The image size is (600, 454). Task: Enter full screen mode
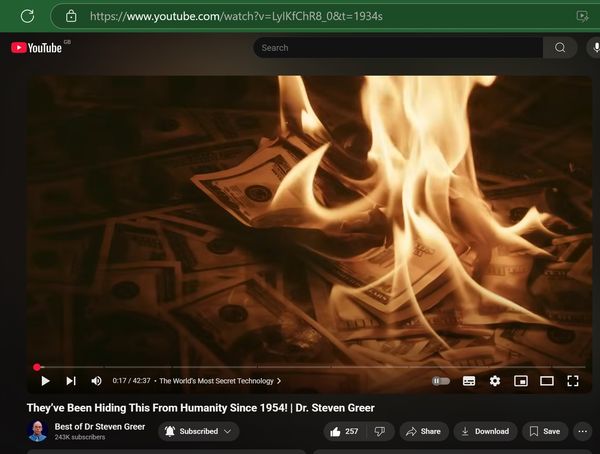click(573, 381)
